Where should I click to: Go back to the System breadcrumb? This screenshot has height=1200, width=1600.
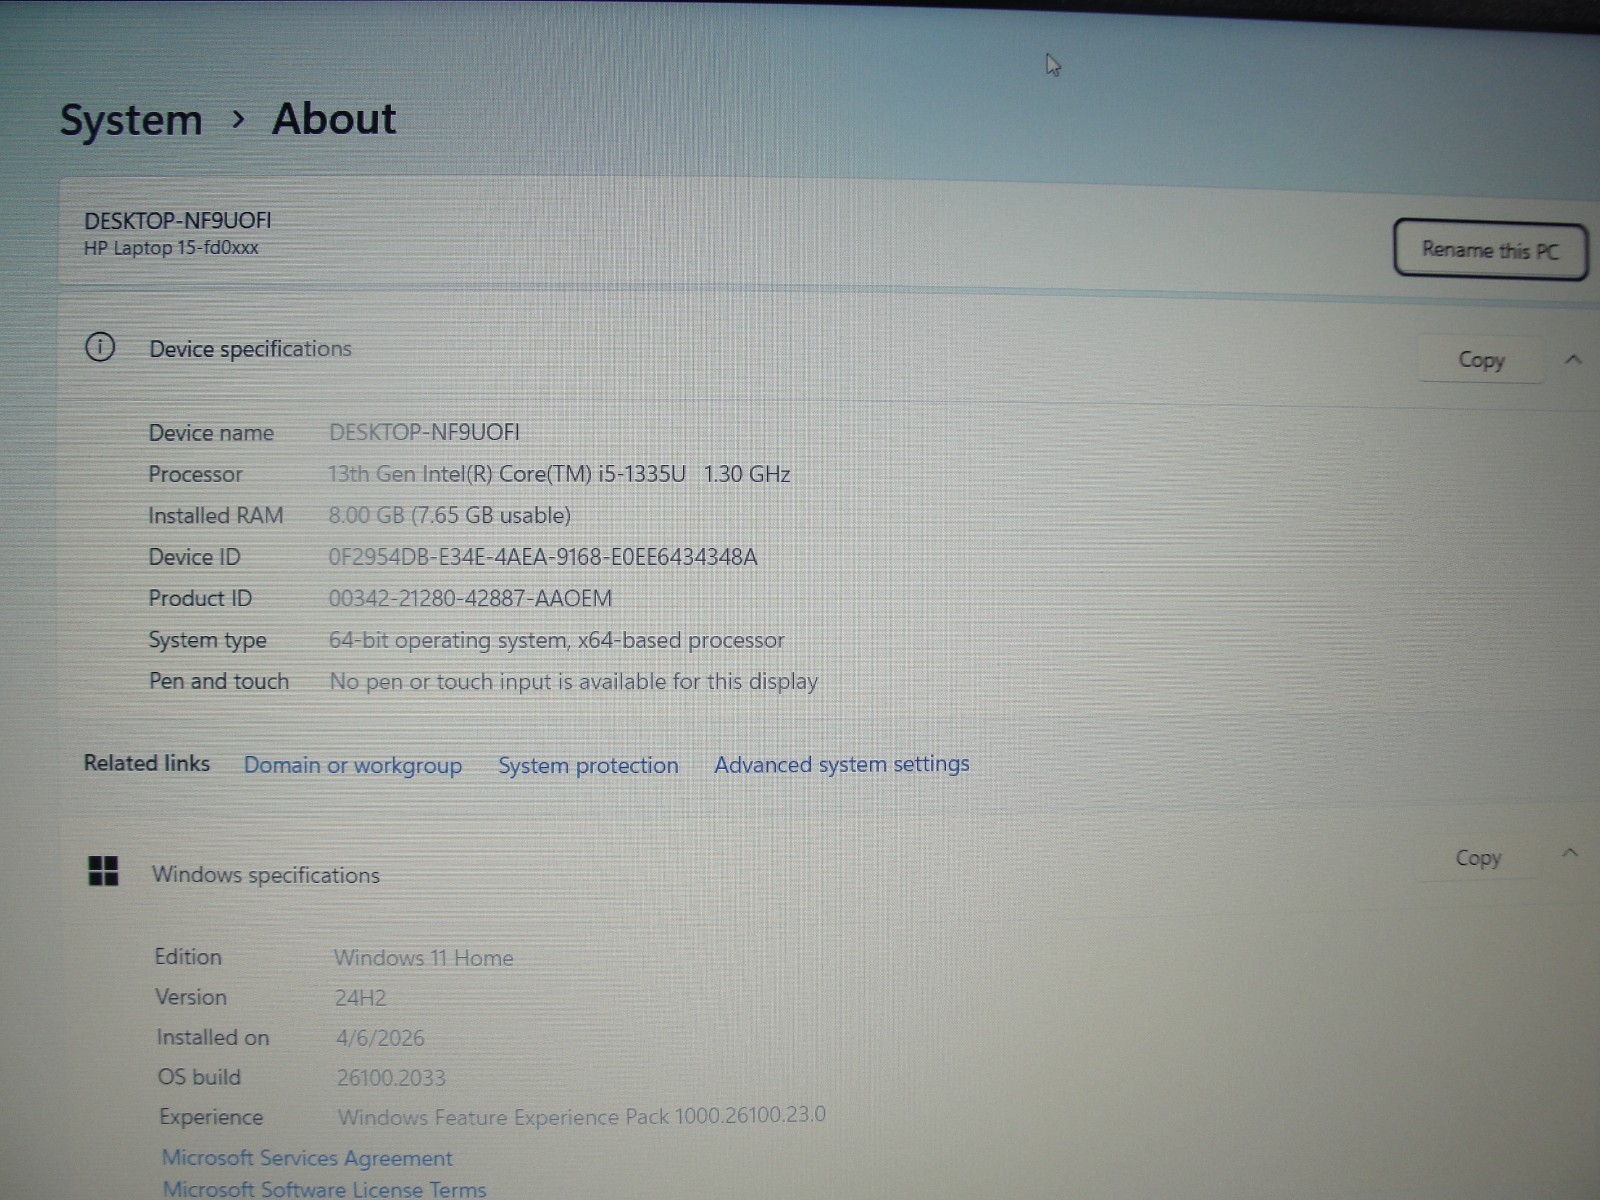point(131,120)
